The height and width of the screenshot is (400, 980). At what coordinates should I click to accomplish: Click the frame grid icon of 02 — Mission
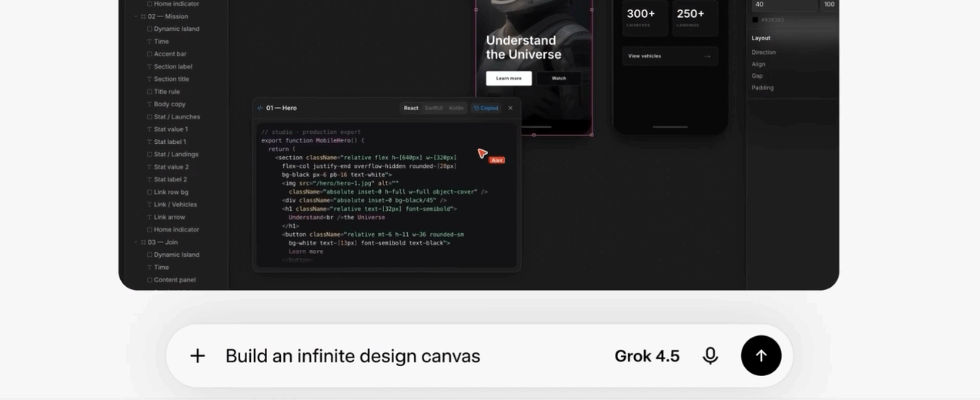coord(143,16)
